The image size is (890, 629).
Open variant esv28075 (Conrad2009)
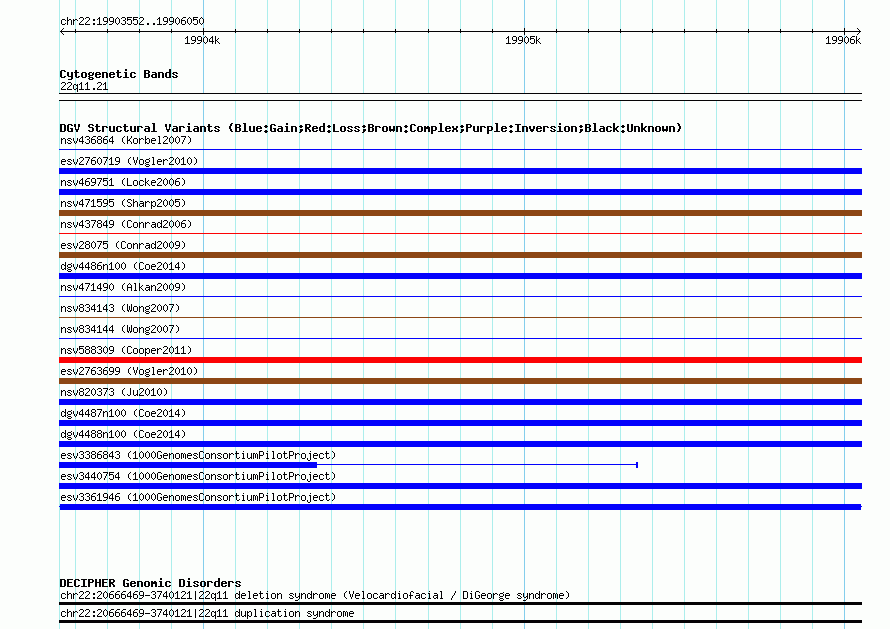[123, 245]
